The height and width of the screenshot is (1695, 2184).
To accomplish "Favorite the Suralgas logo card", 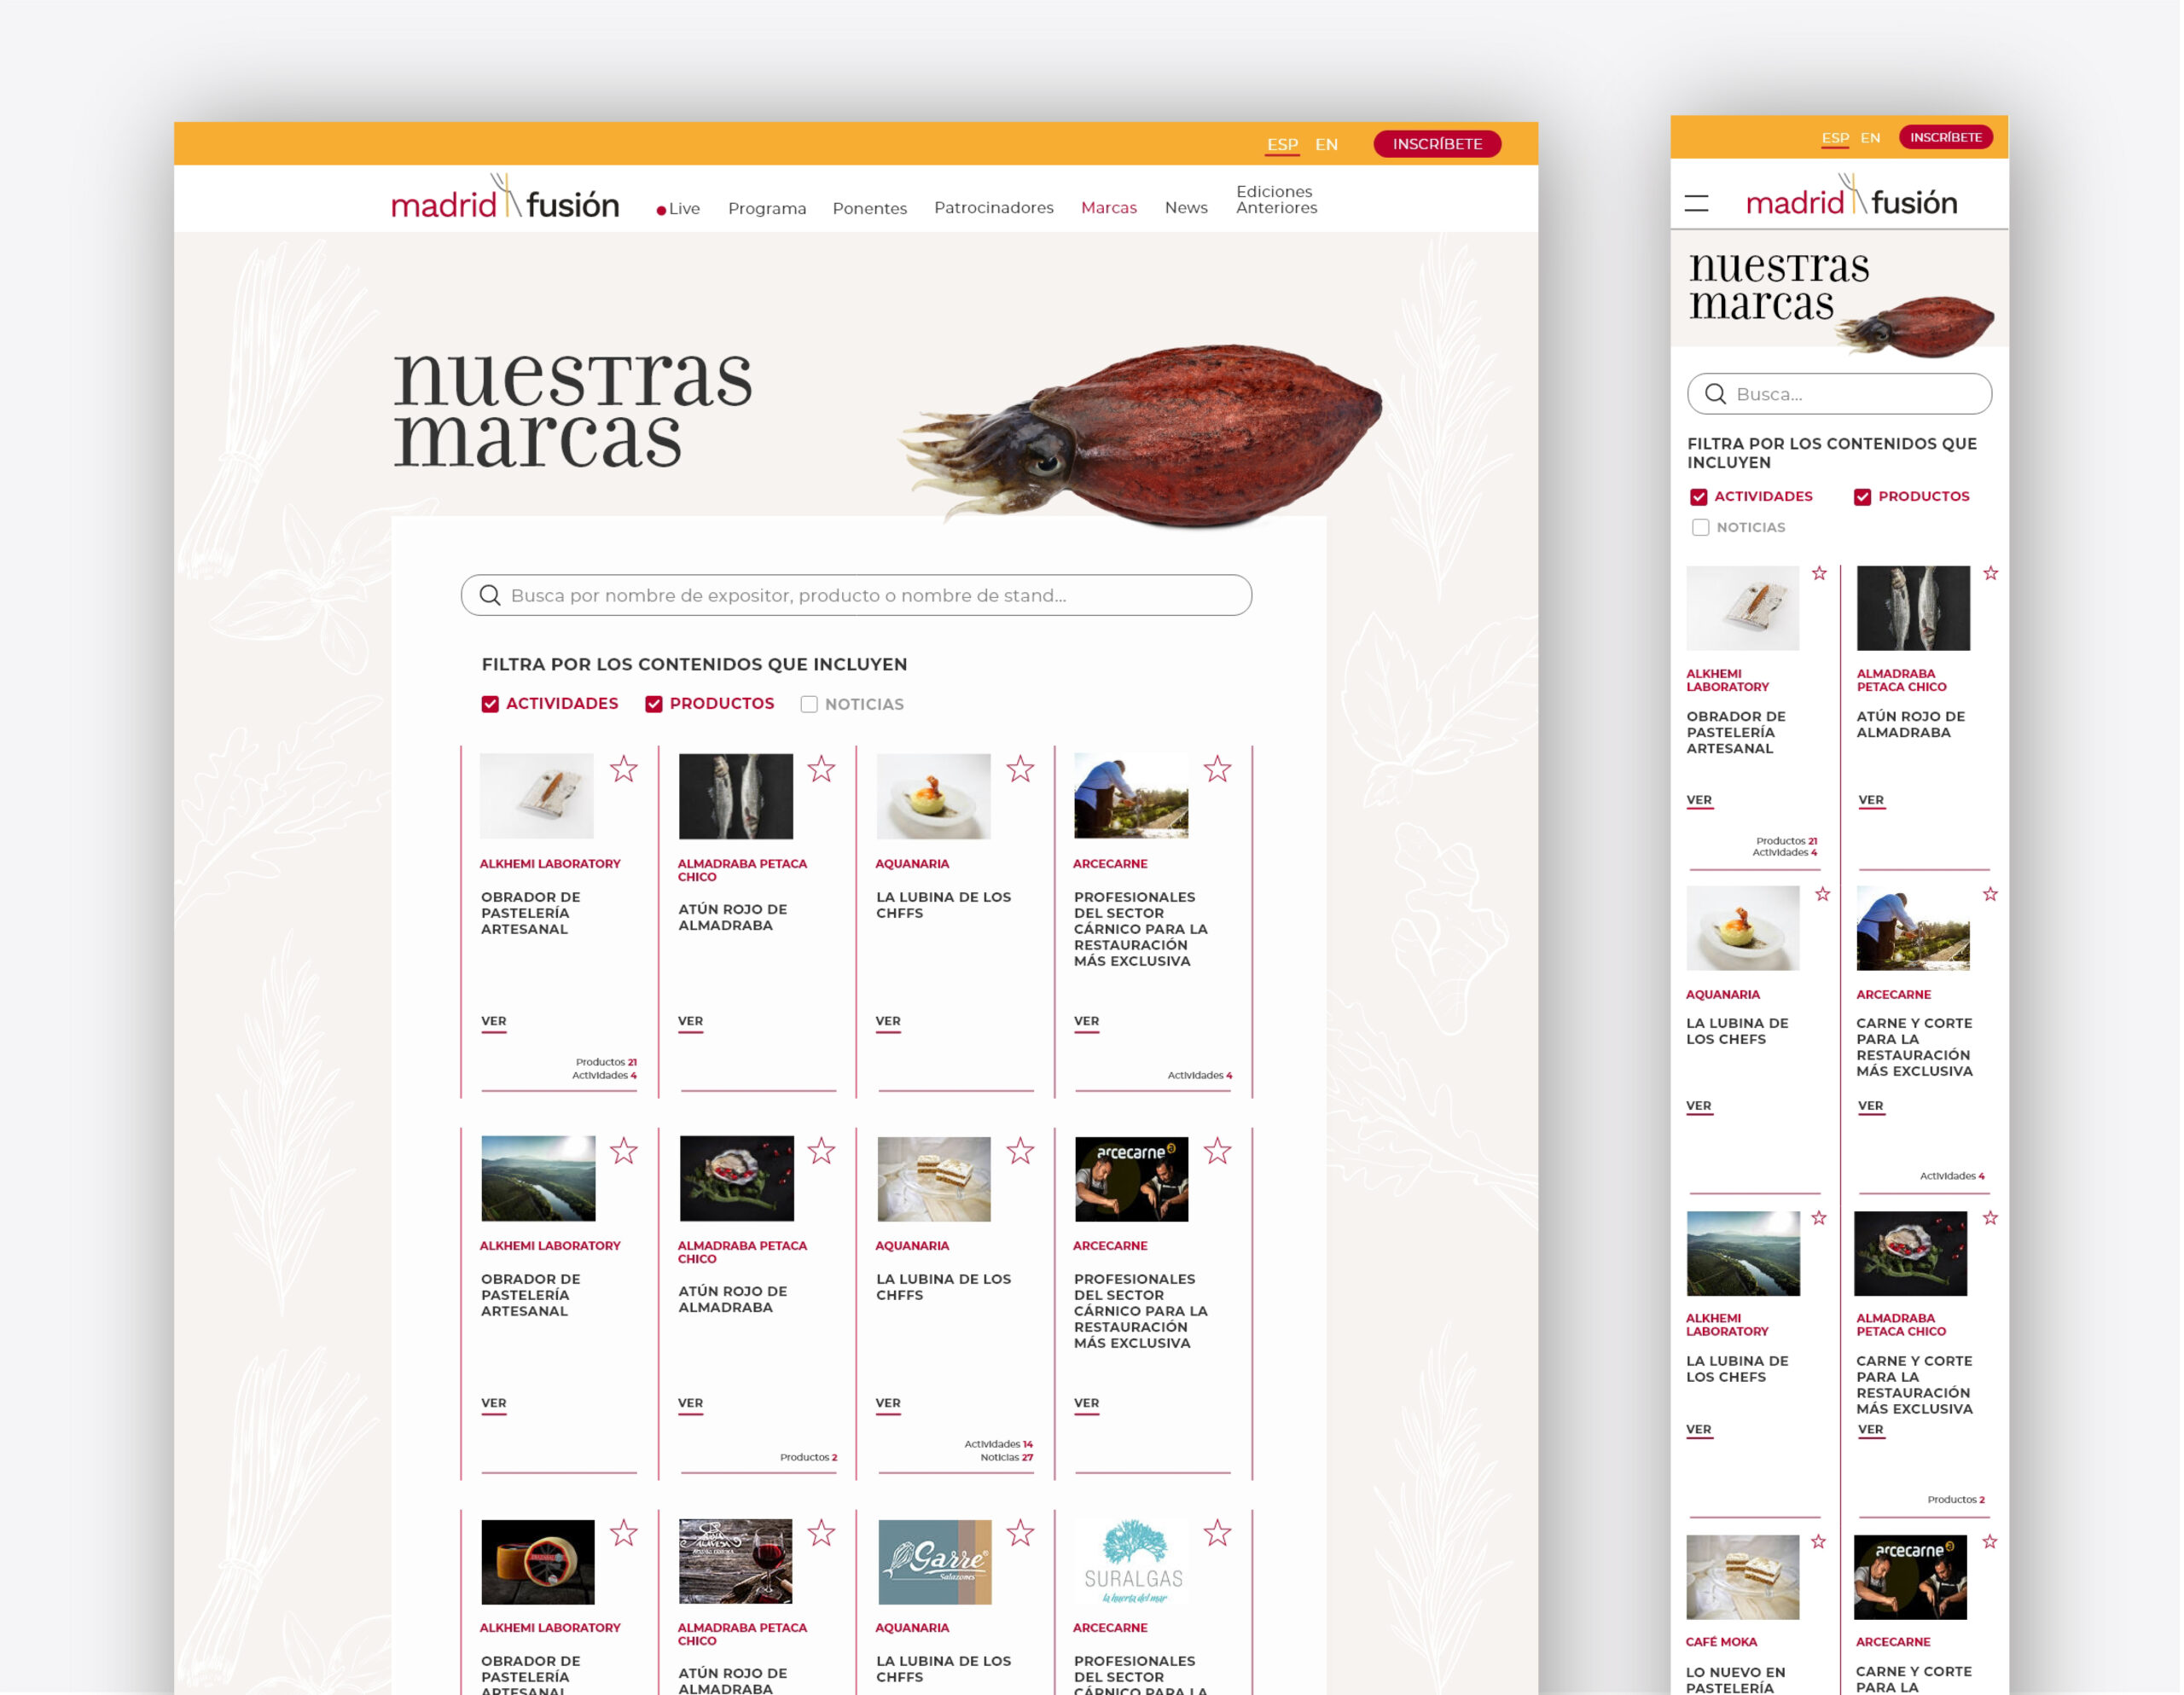I will [x=1217, y=1533].
